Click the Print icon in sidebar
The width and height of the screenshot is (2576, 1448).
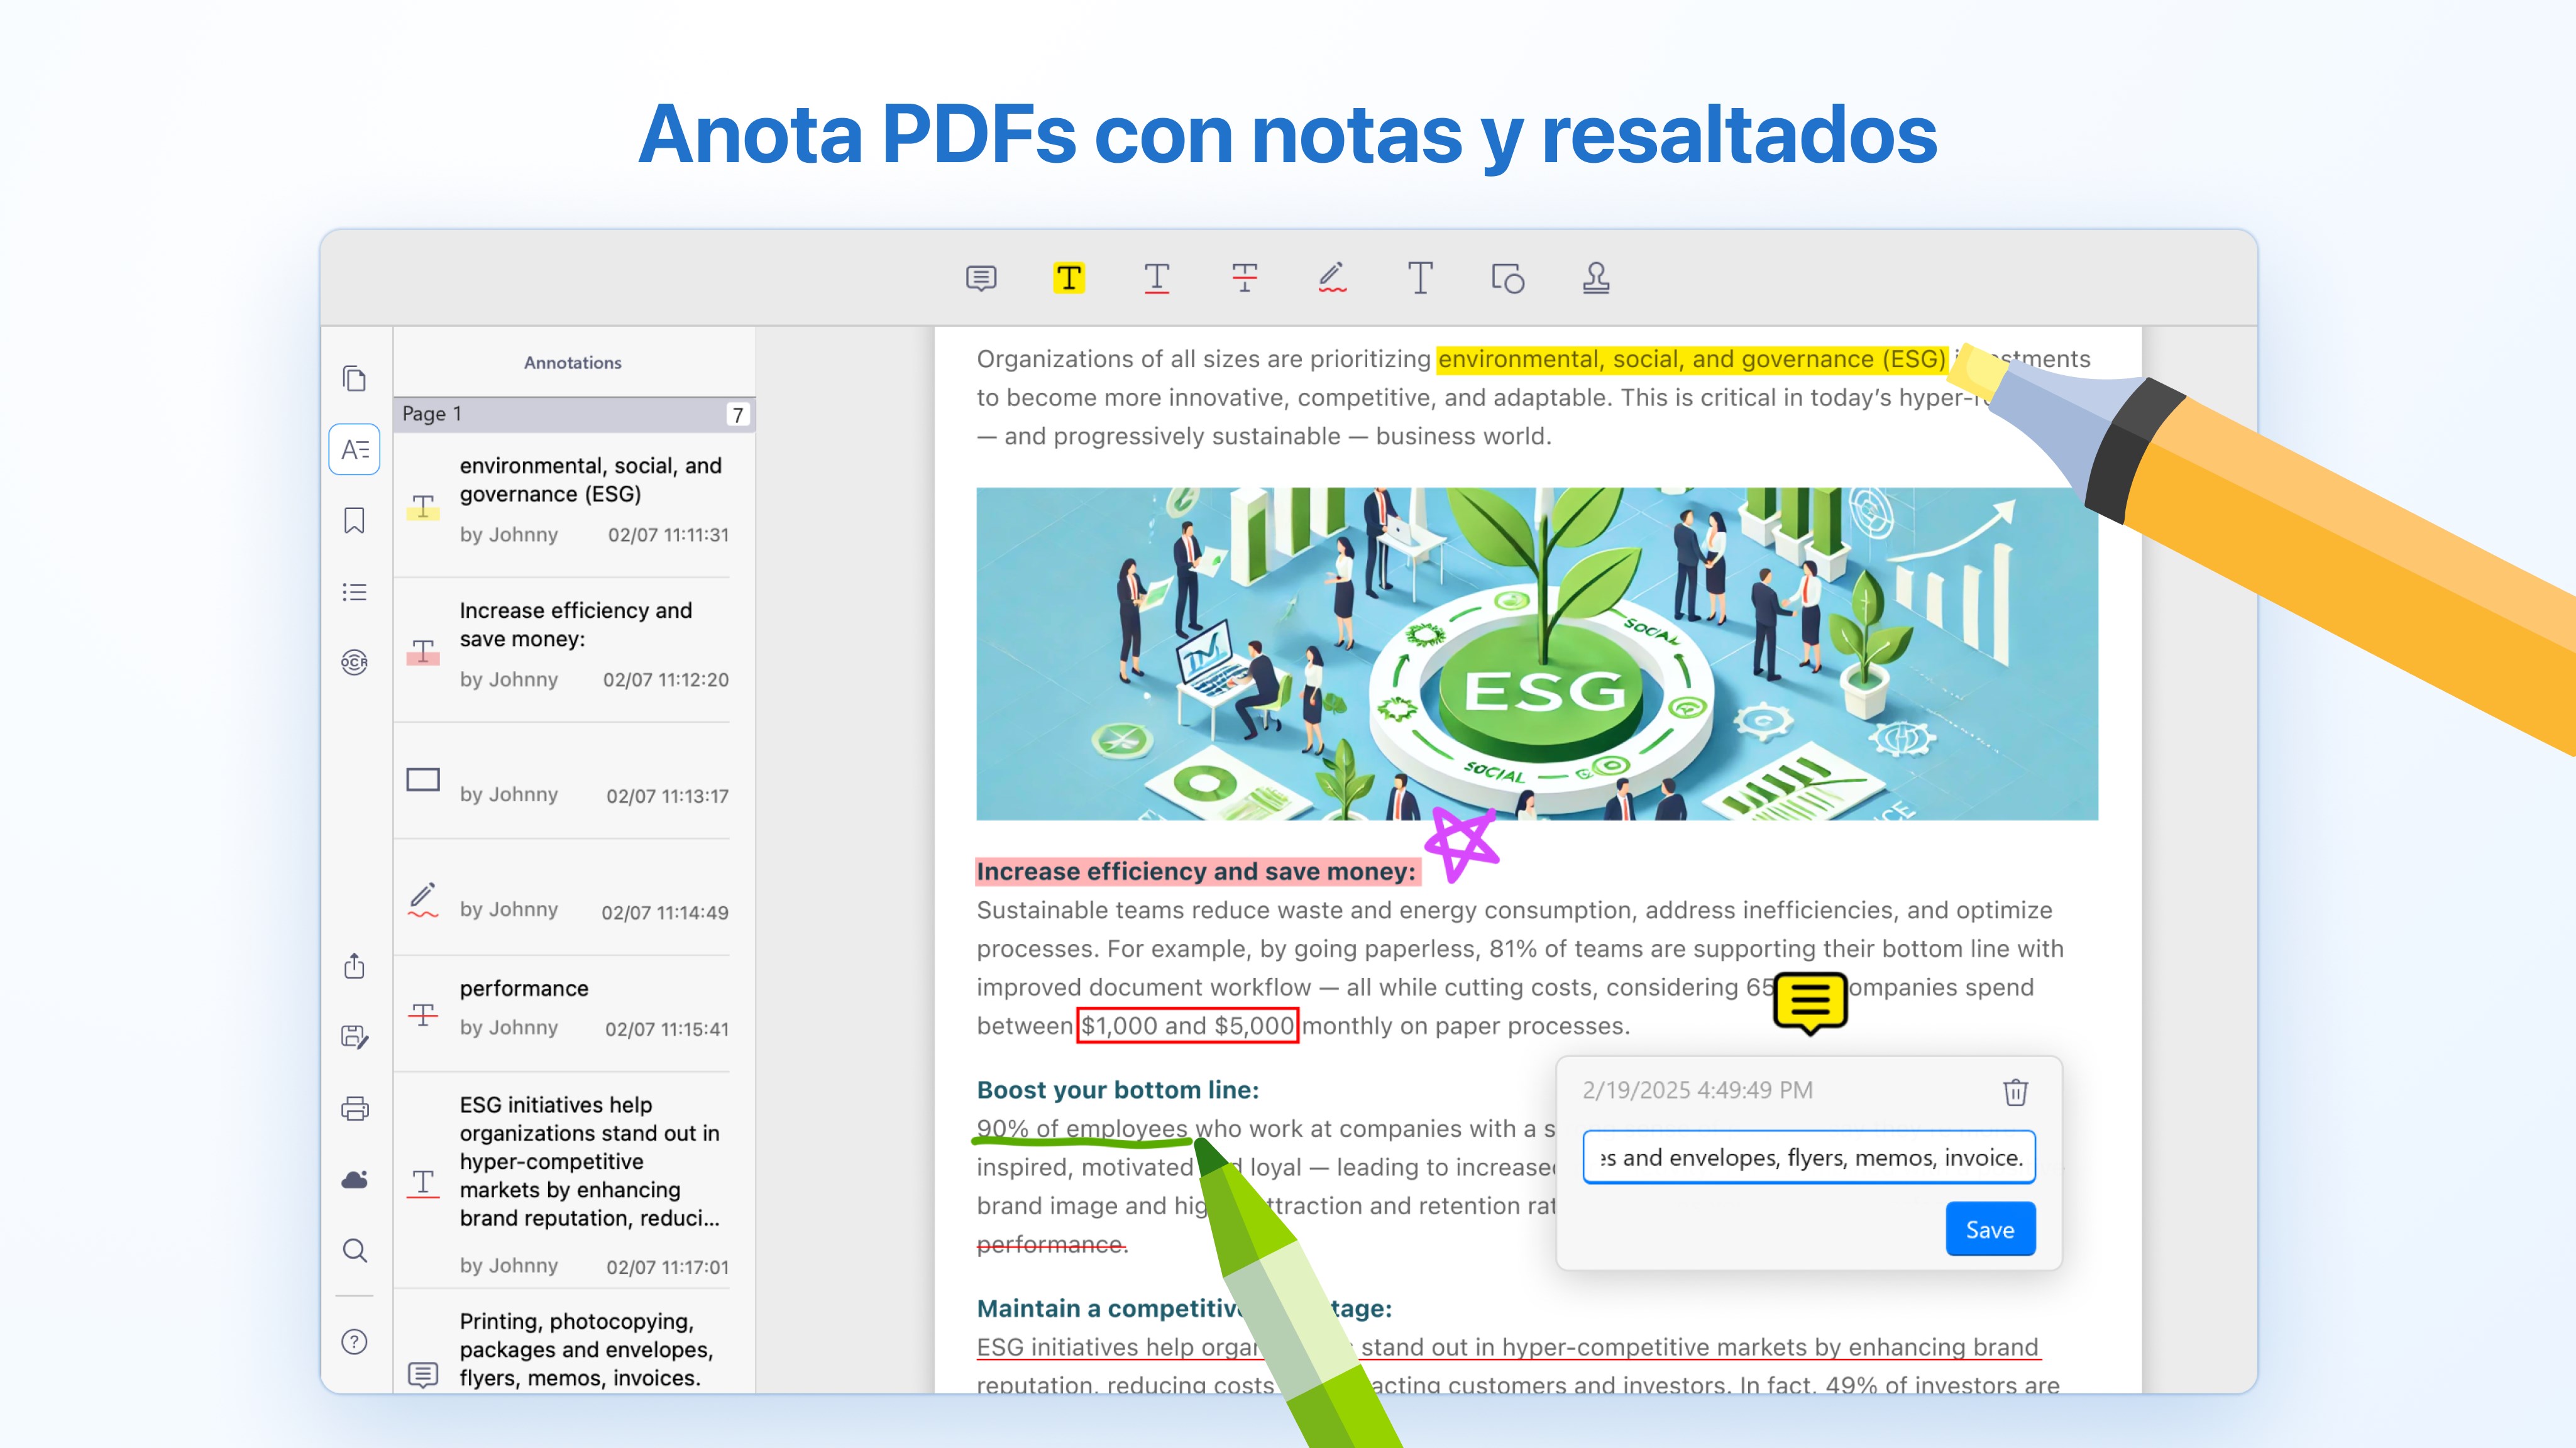354,1108
